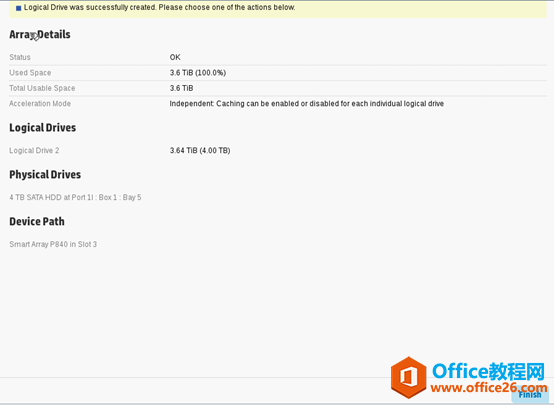Click the Used Space label

30,73
